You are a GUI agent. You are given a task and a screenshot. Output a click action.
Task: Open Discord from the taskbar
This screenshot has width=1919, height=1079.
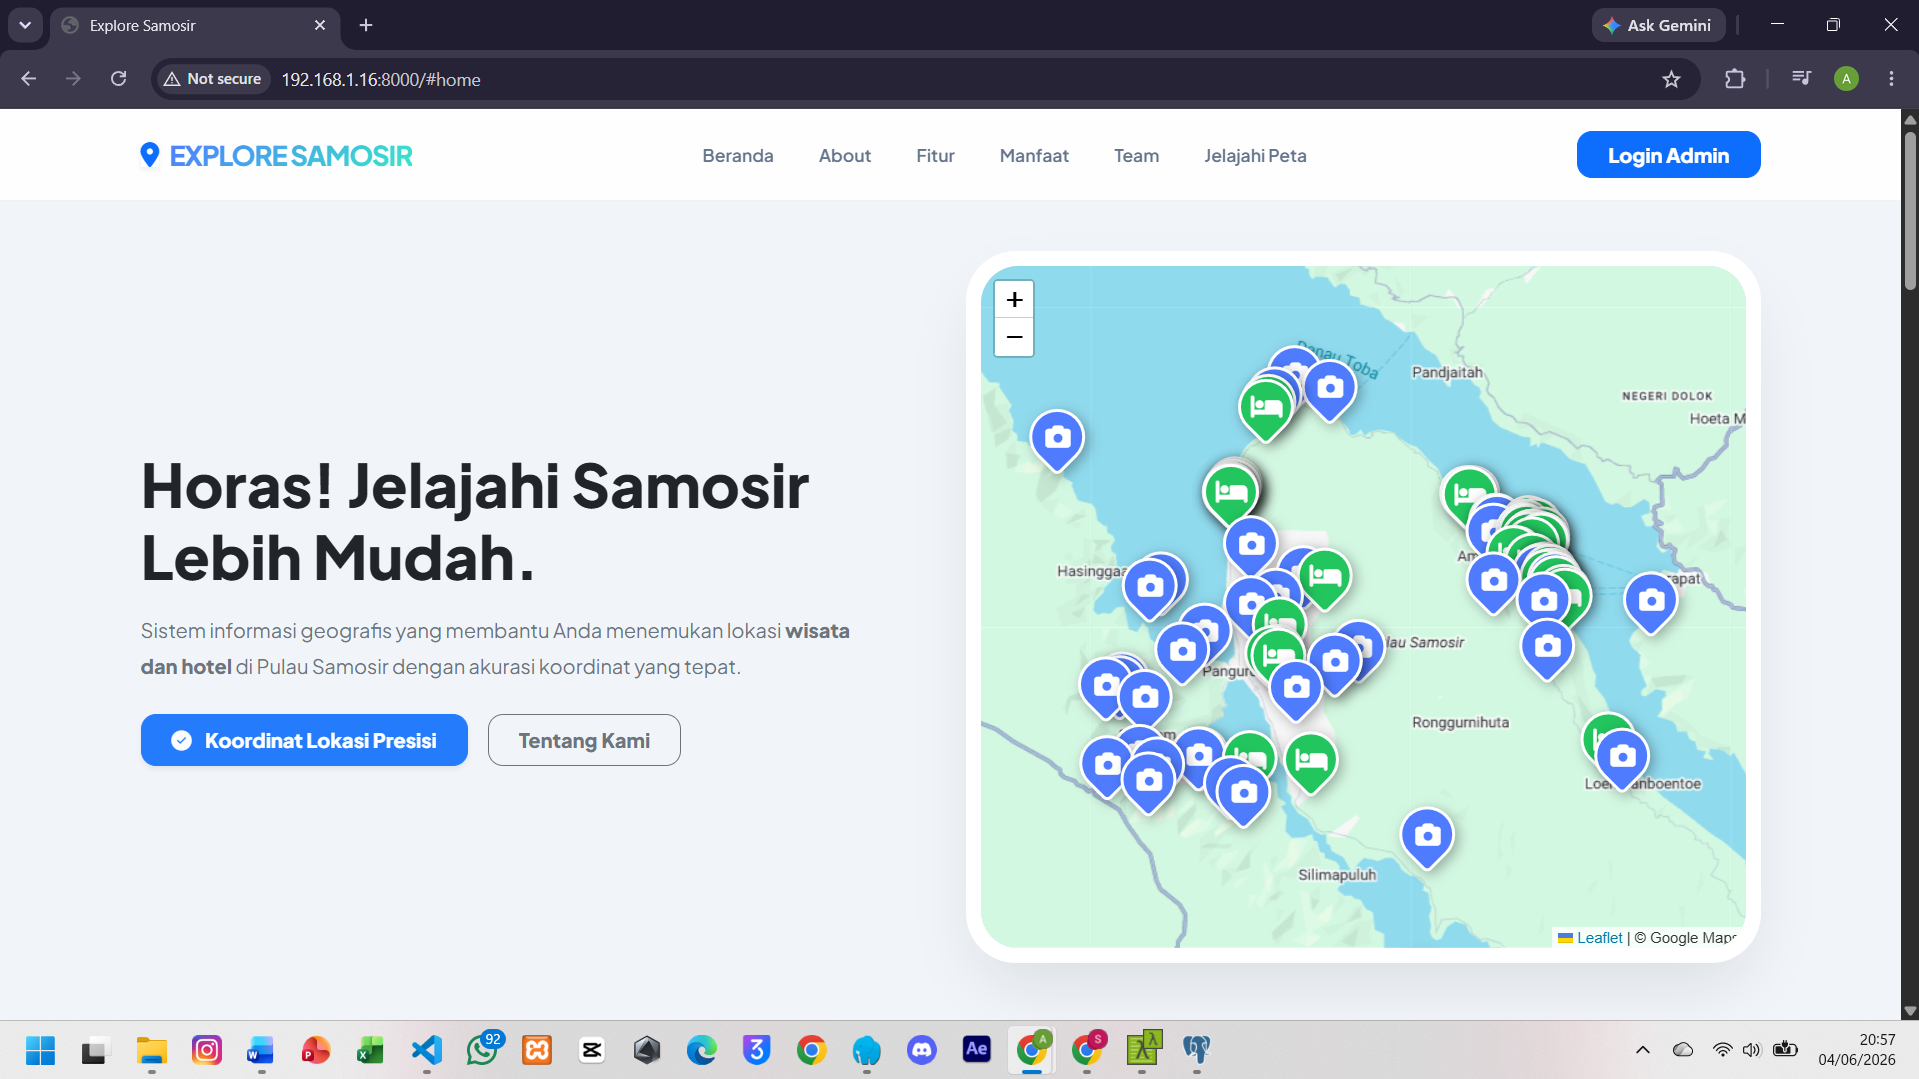tap(921, 1050)
